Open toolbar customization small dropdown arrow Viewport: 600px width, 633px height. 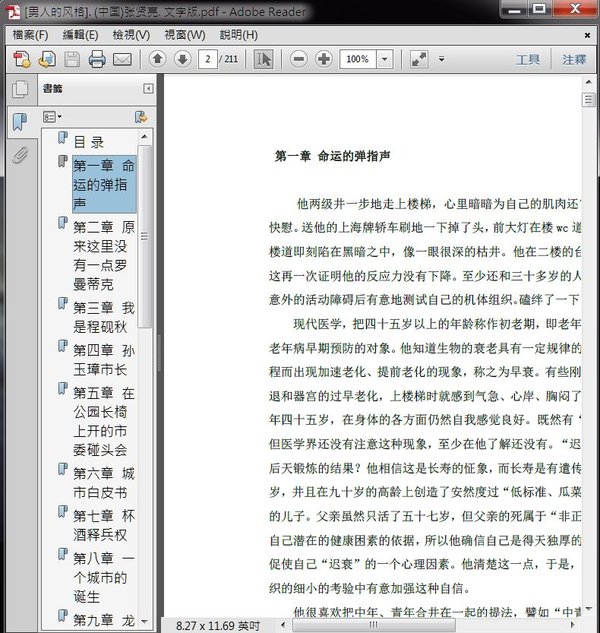(442, 59)
